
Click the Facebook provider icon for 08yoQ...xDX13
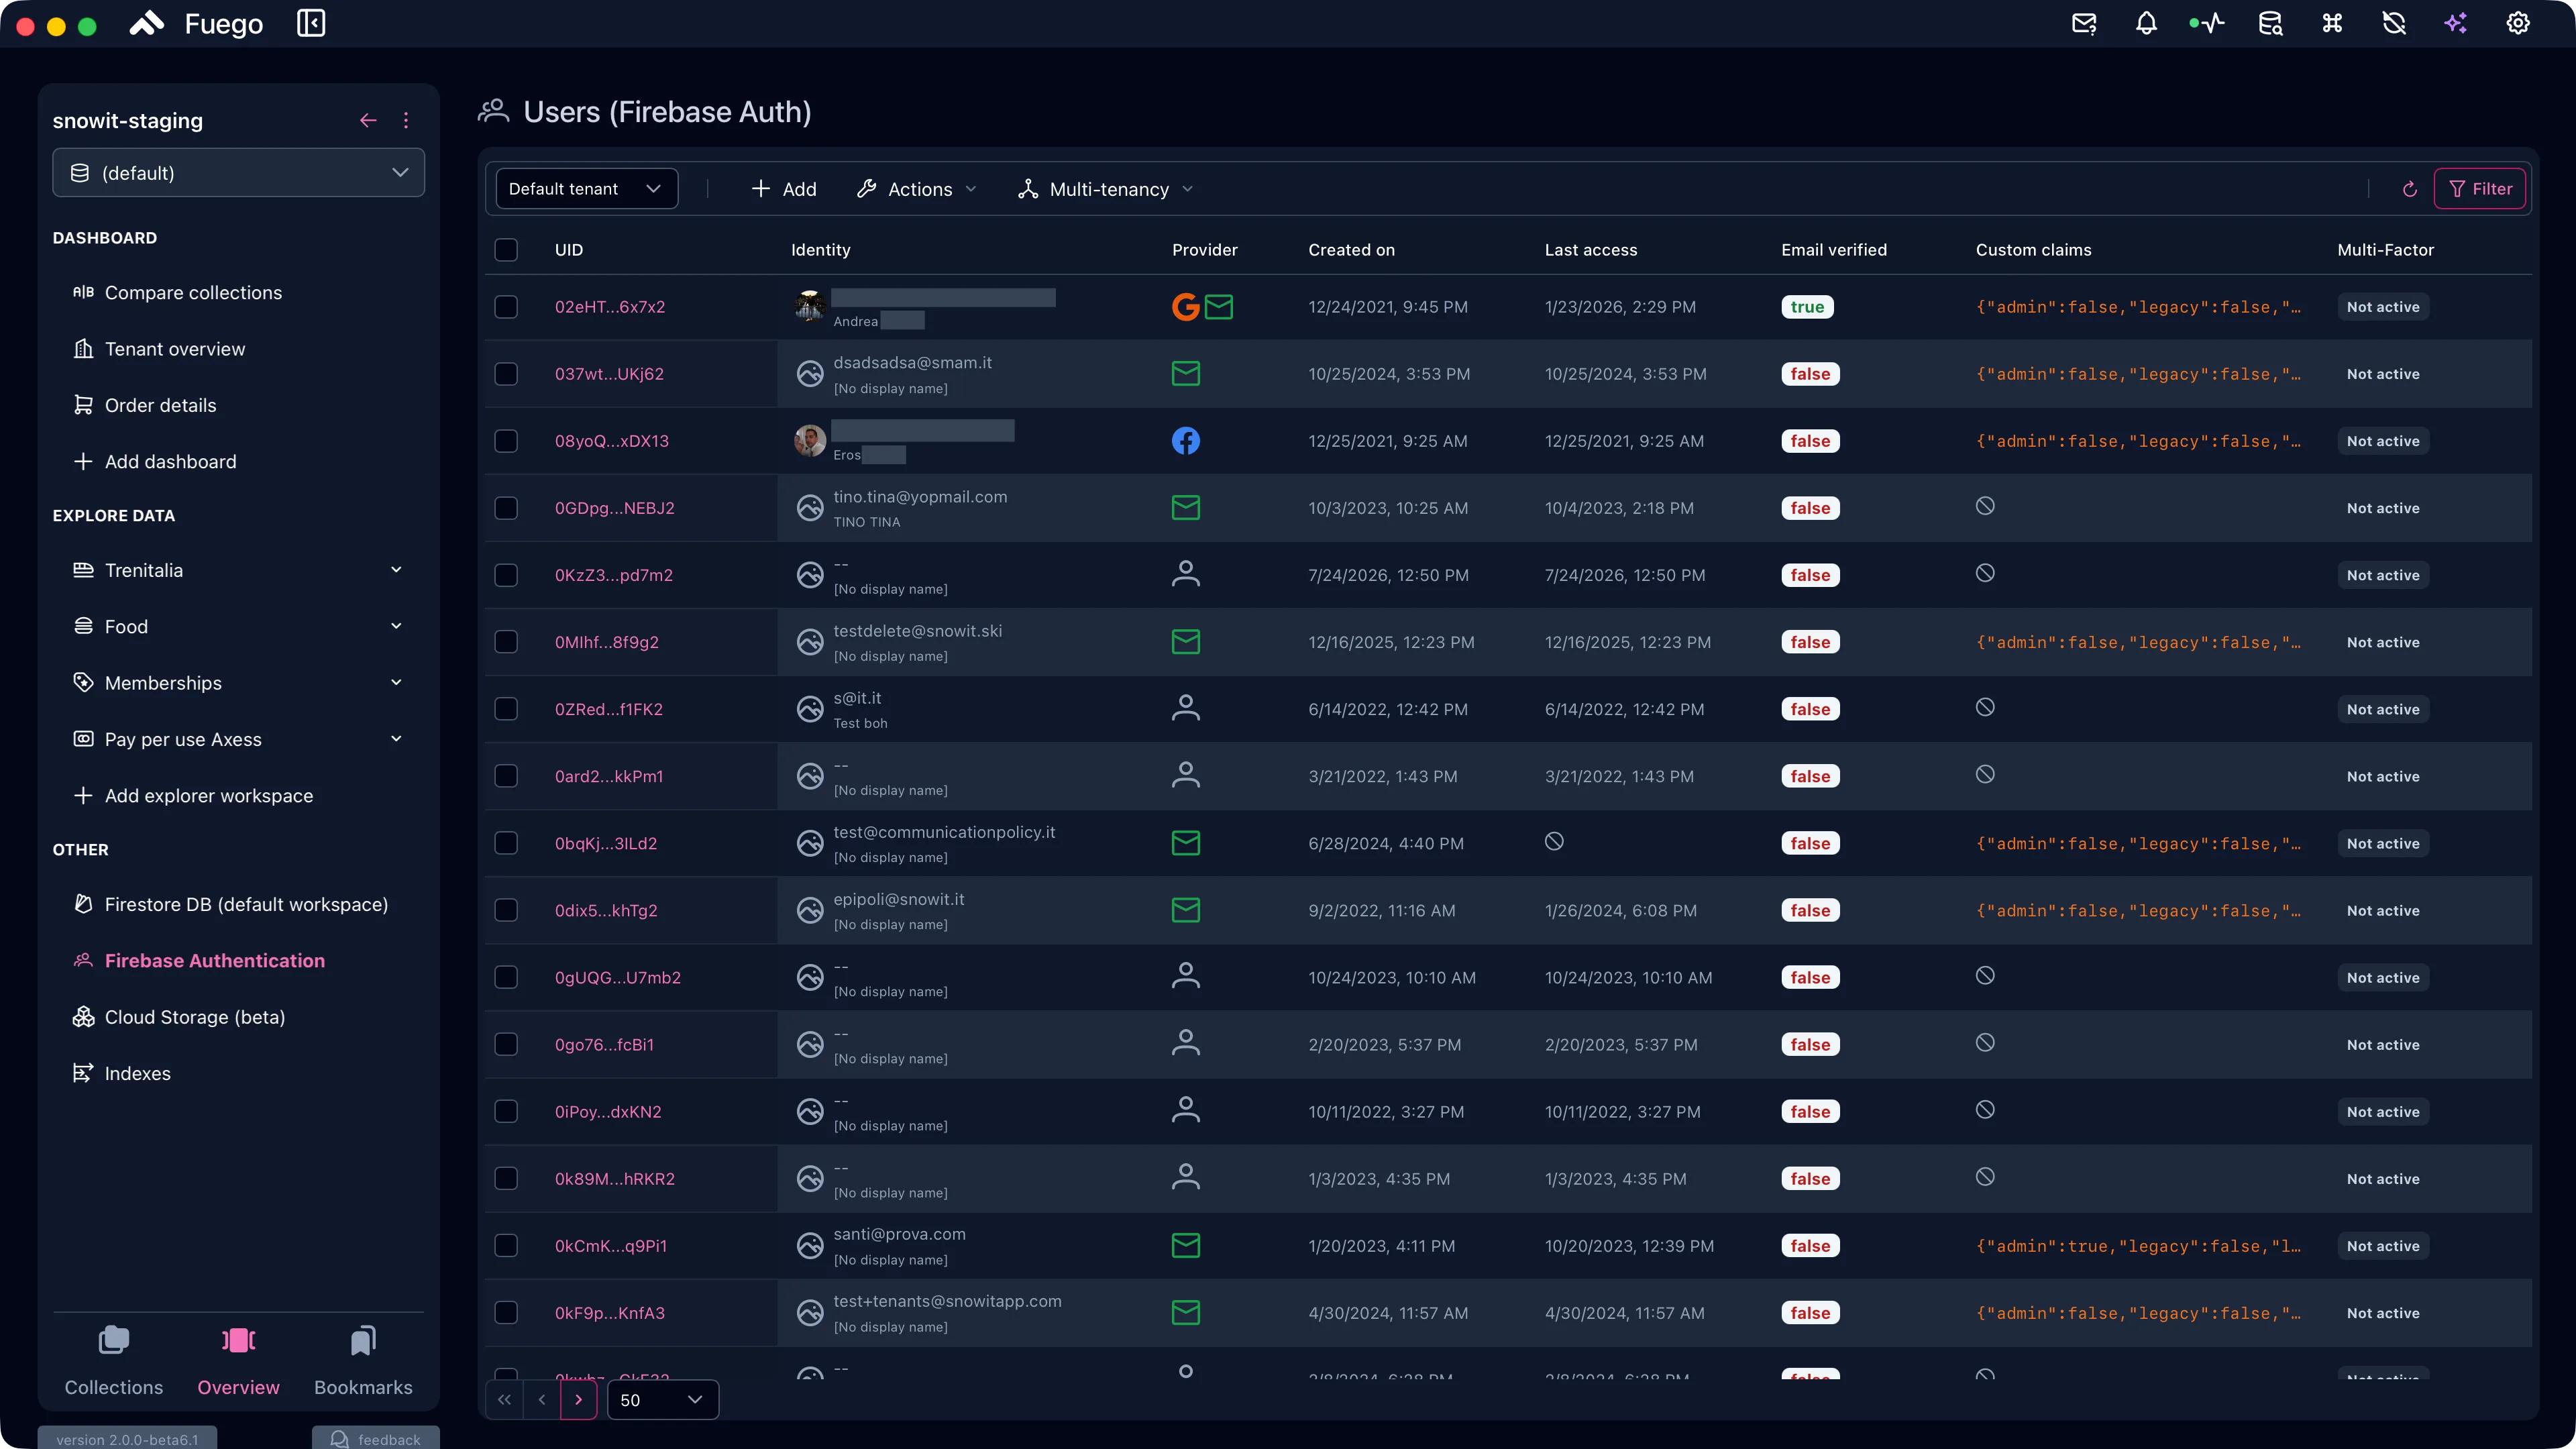(x=1186, y=440)
